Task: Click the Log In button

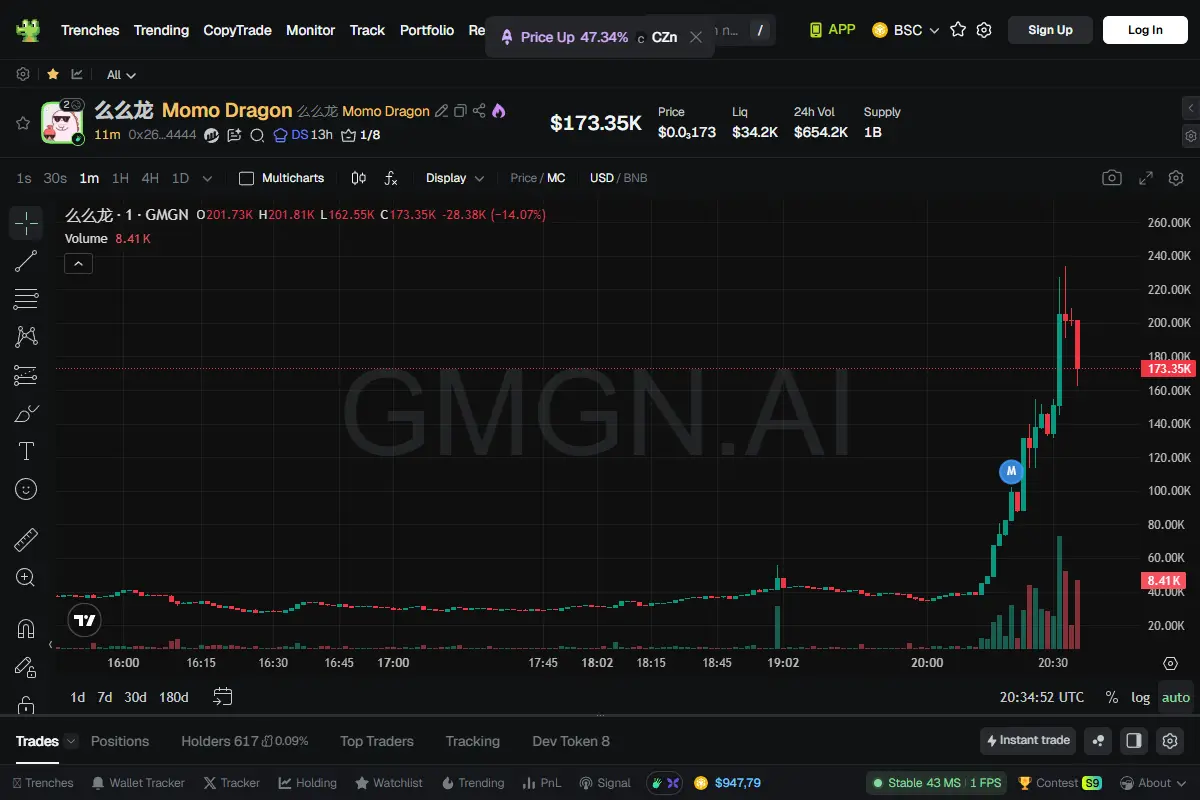Action: coord(1145,30)
